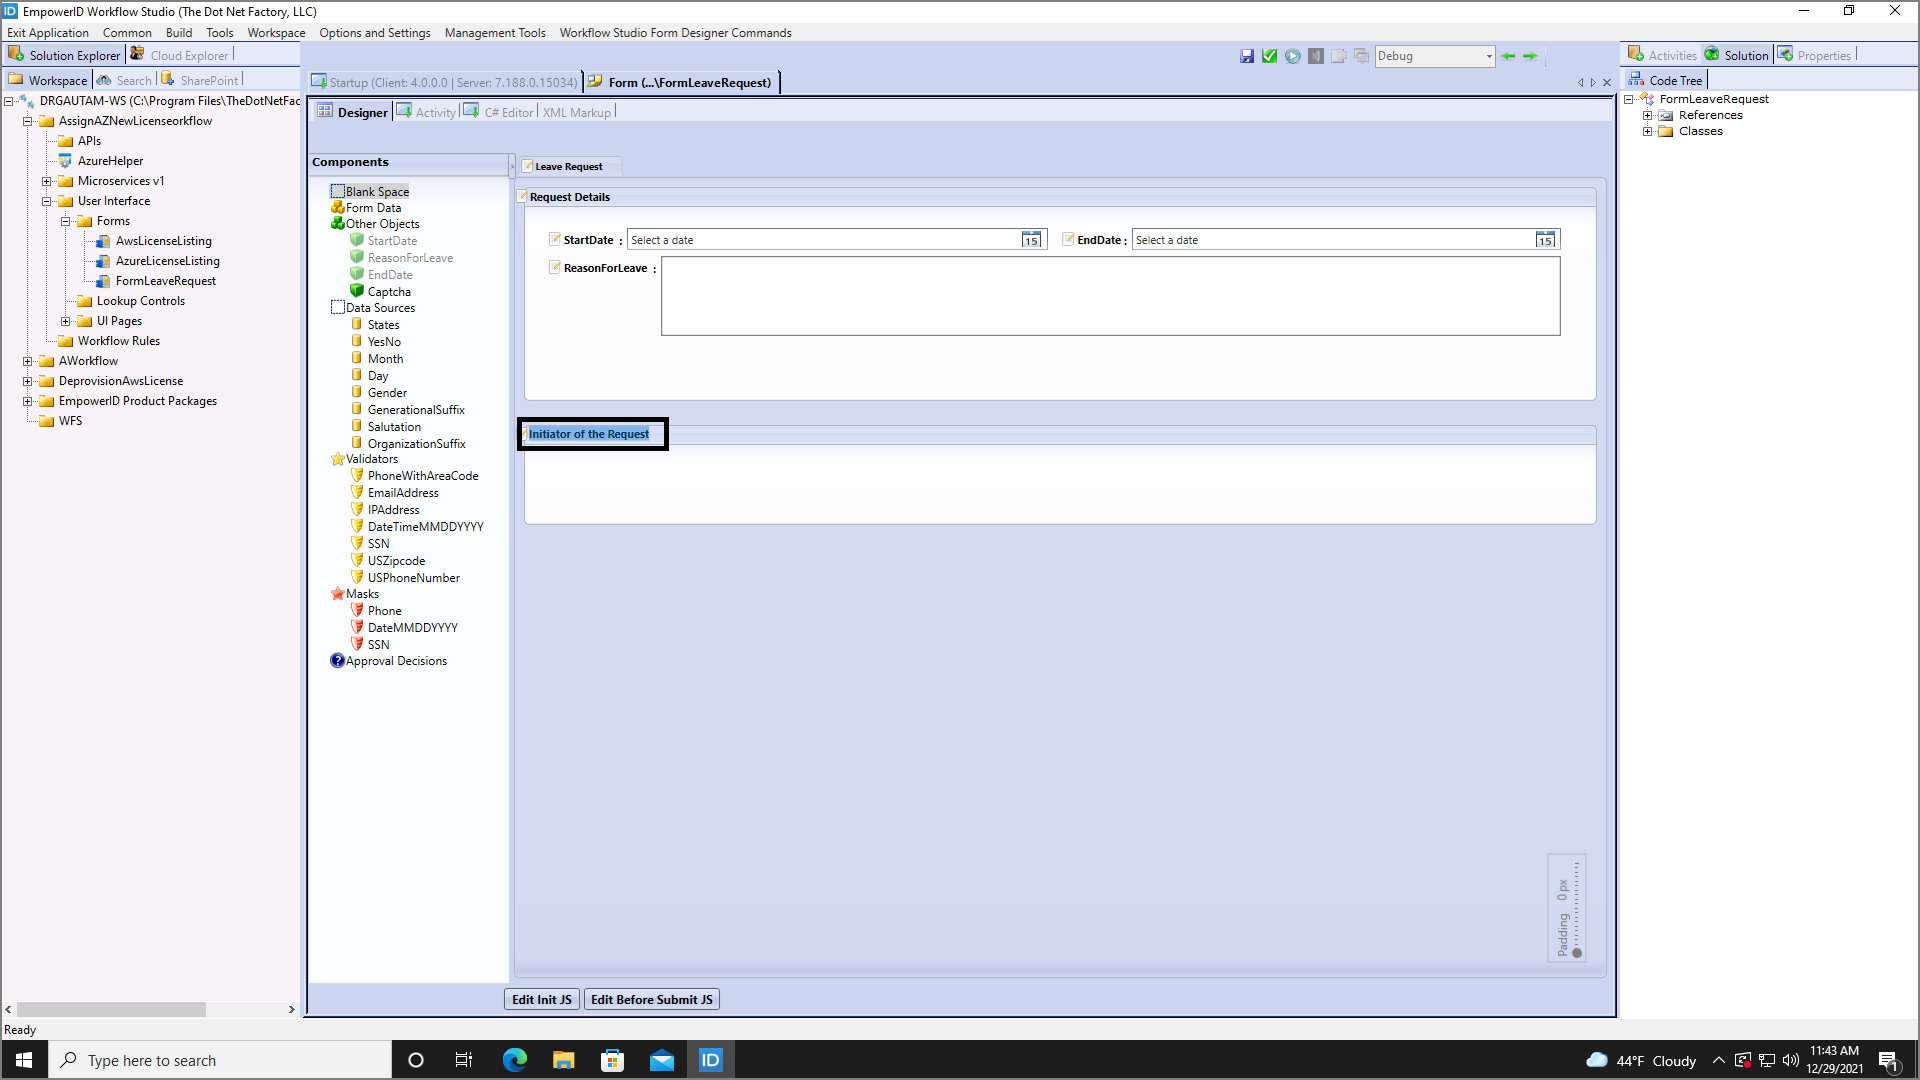
Task: Click the green back arrow icon
Action: tap(1508, 56)
